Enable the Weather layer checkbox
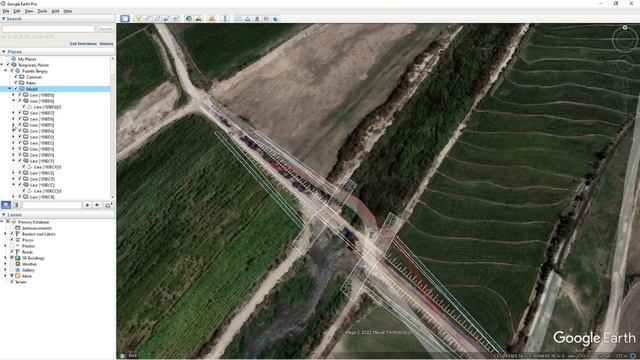Image resolution: width=640 pixels, height=360 pixels. coord(12,264)
